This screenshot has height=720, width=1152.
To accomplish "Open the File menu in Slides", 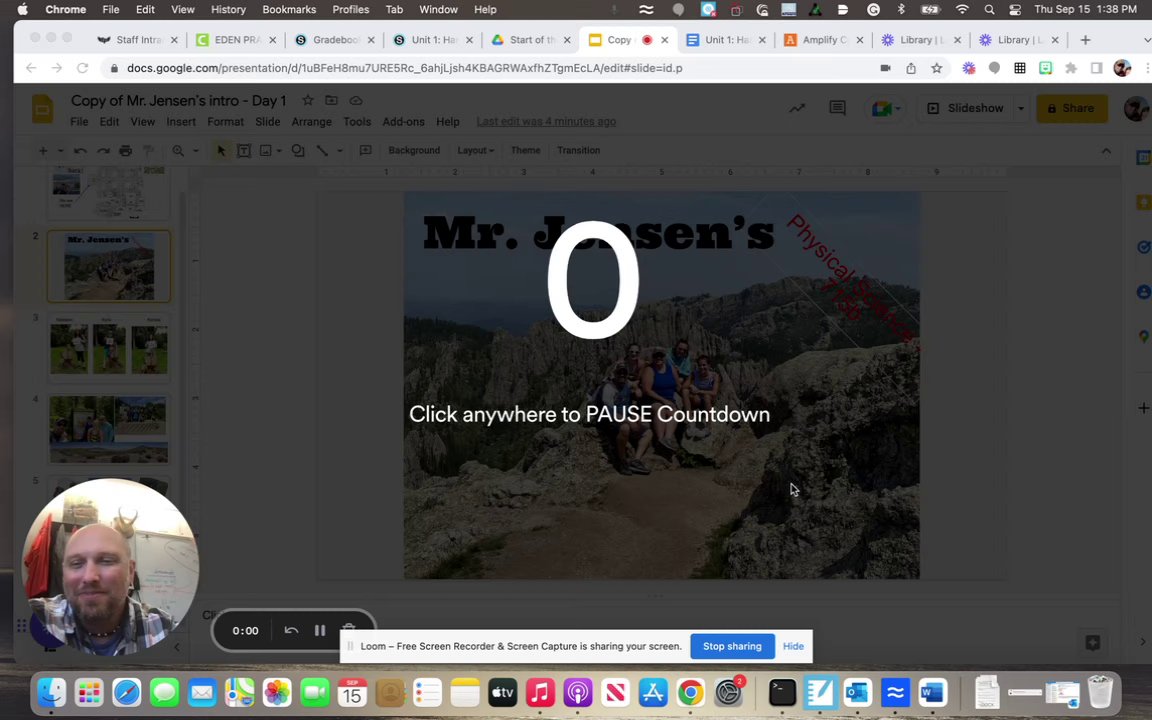I will tap(79, 122).
